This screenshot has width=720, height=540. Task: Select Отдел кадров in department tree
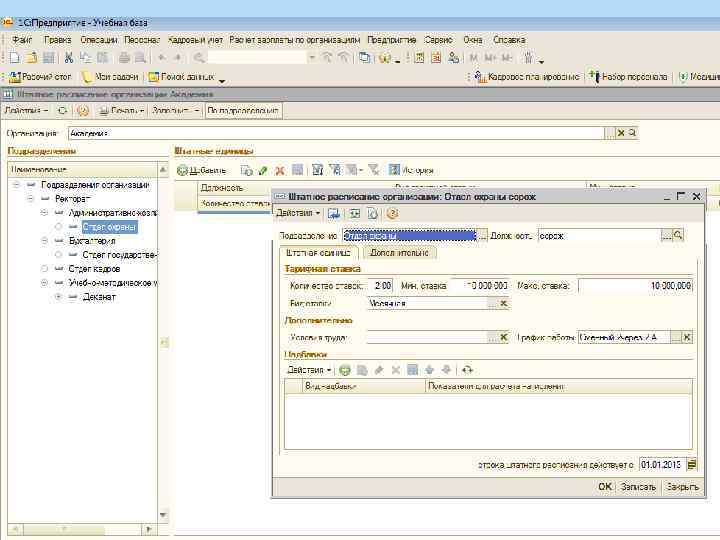[94, 269]
